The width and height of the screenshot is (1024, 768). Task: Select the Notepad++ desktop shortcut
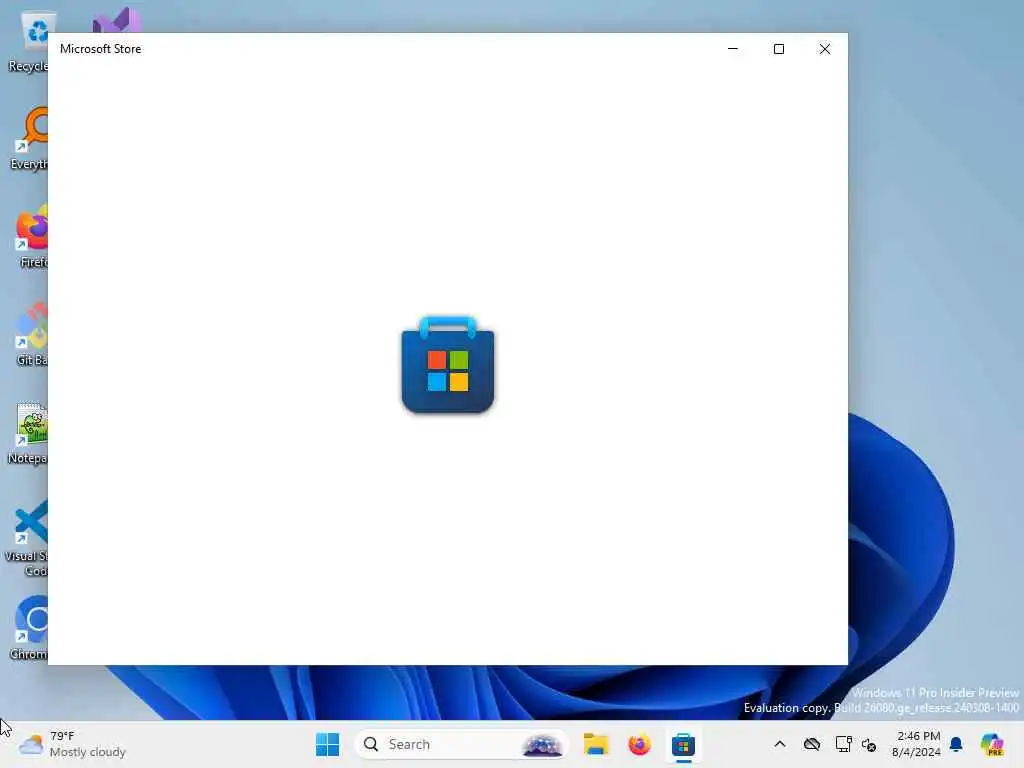click(29, 432)
